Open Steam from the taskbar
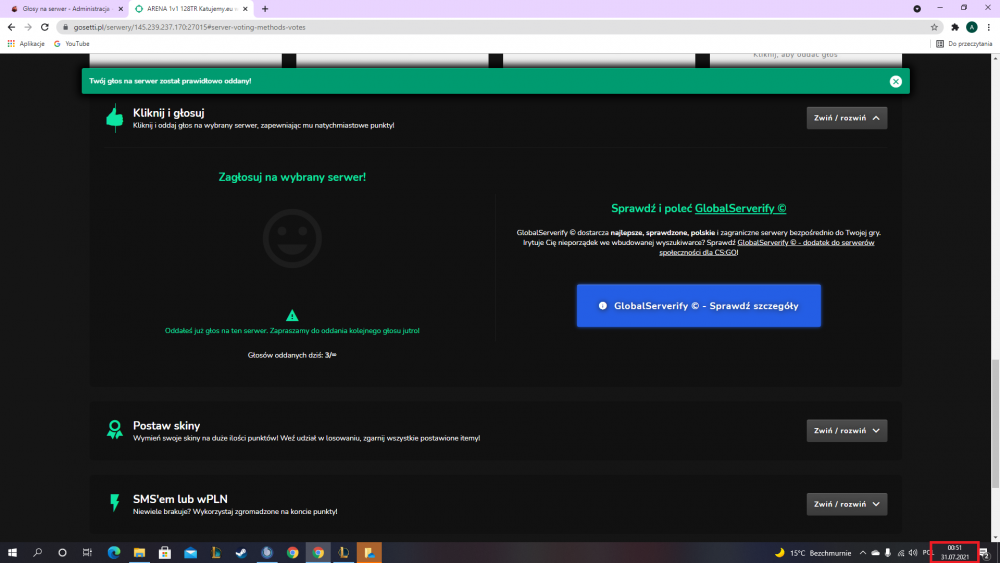The height and width of the screenshot is (563, 1000). 241,553
